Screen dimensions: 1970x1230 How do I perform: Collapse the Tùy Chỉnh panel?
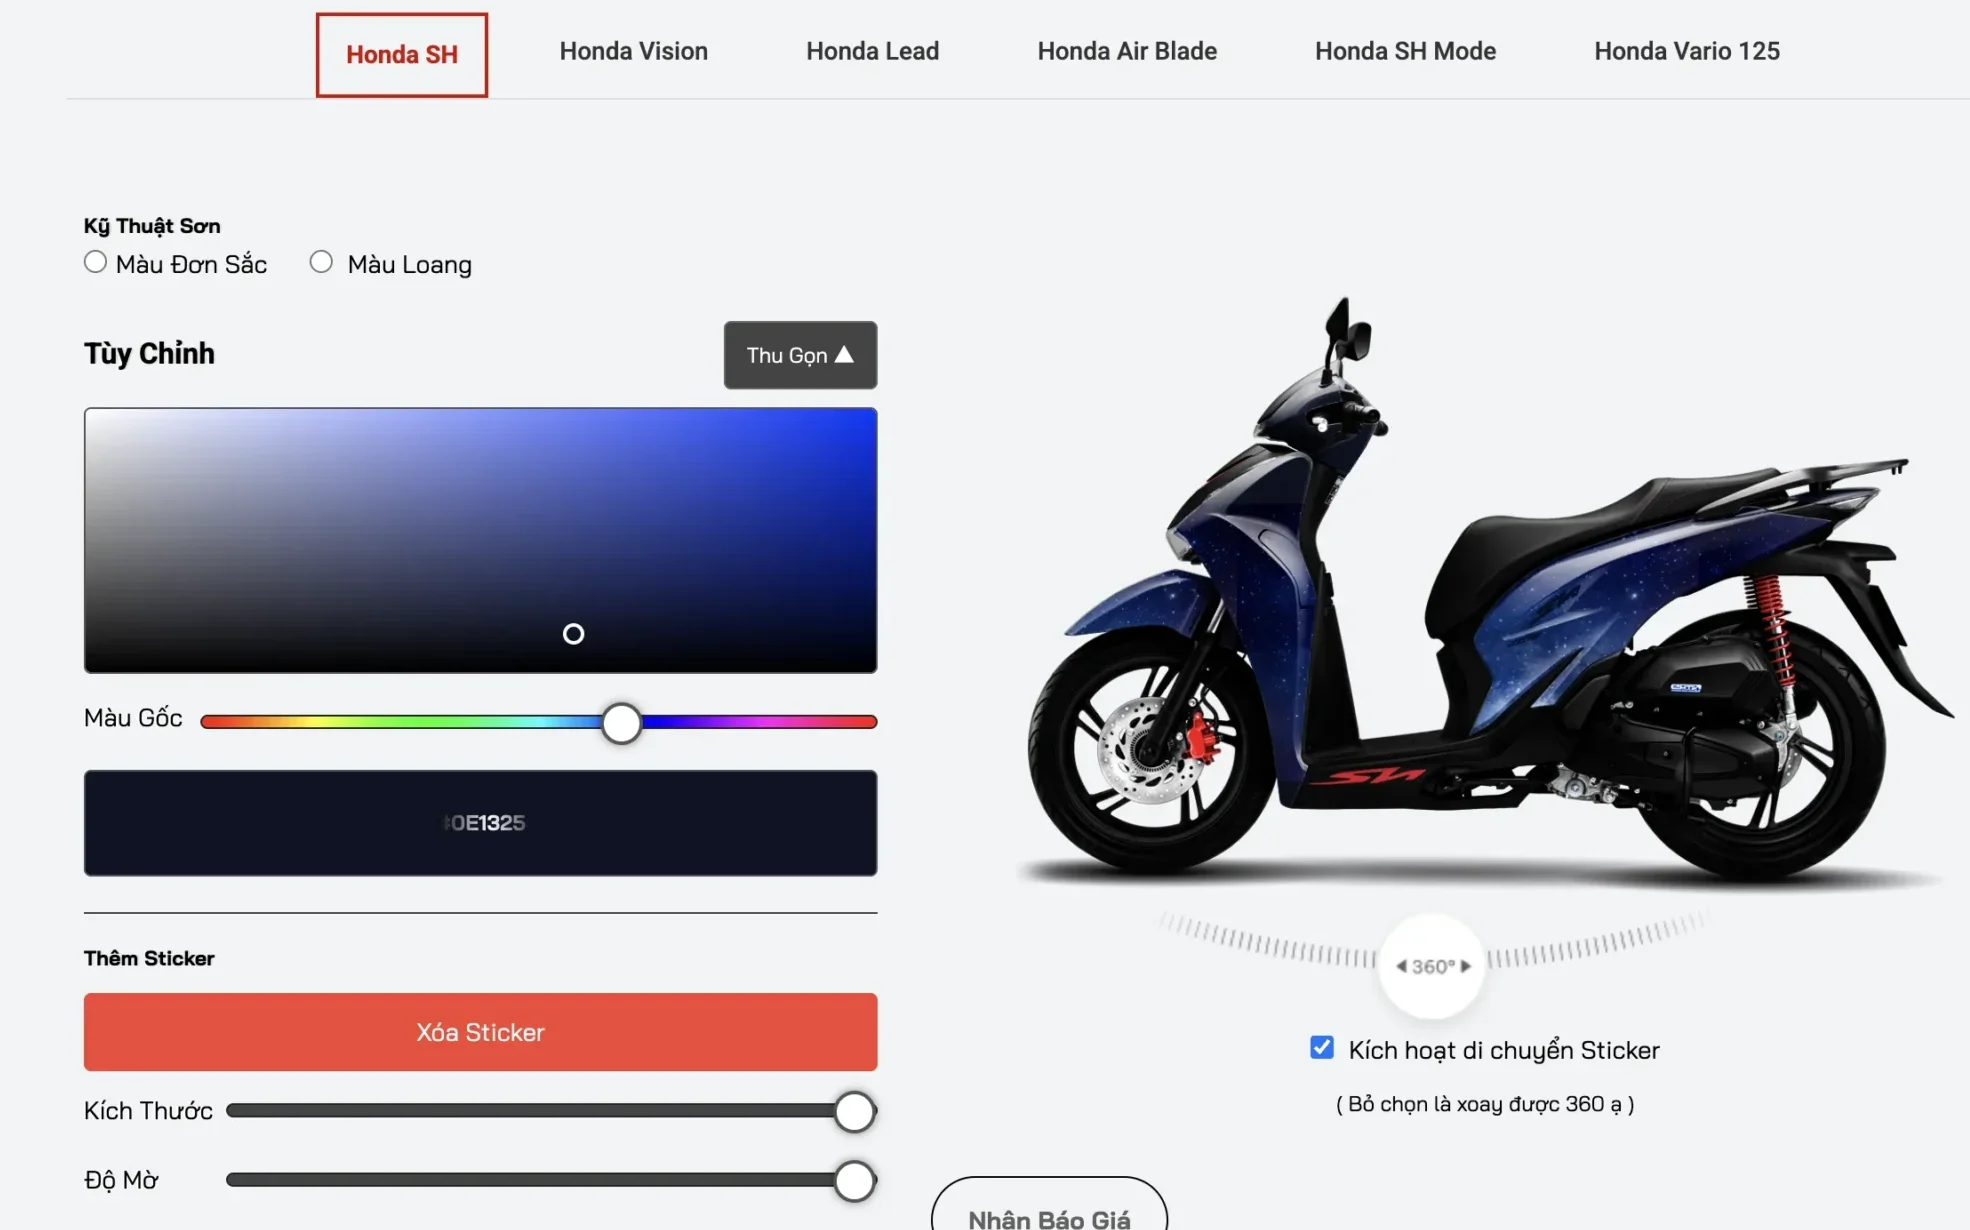pos(800,355)
